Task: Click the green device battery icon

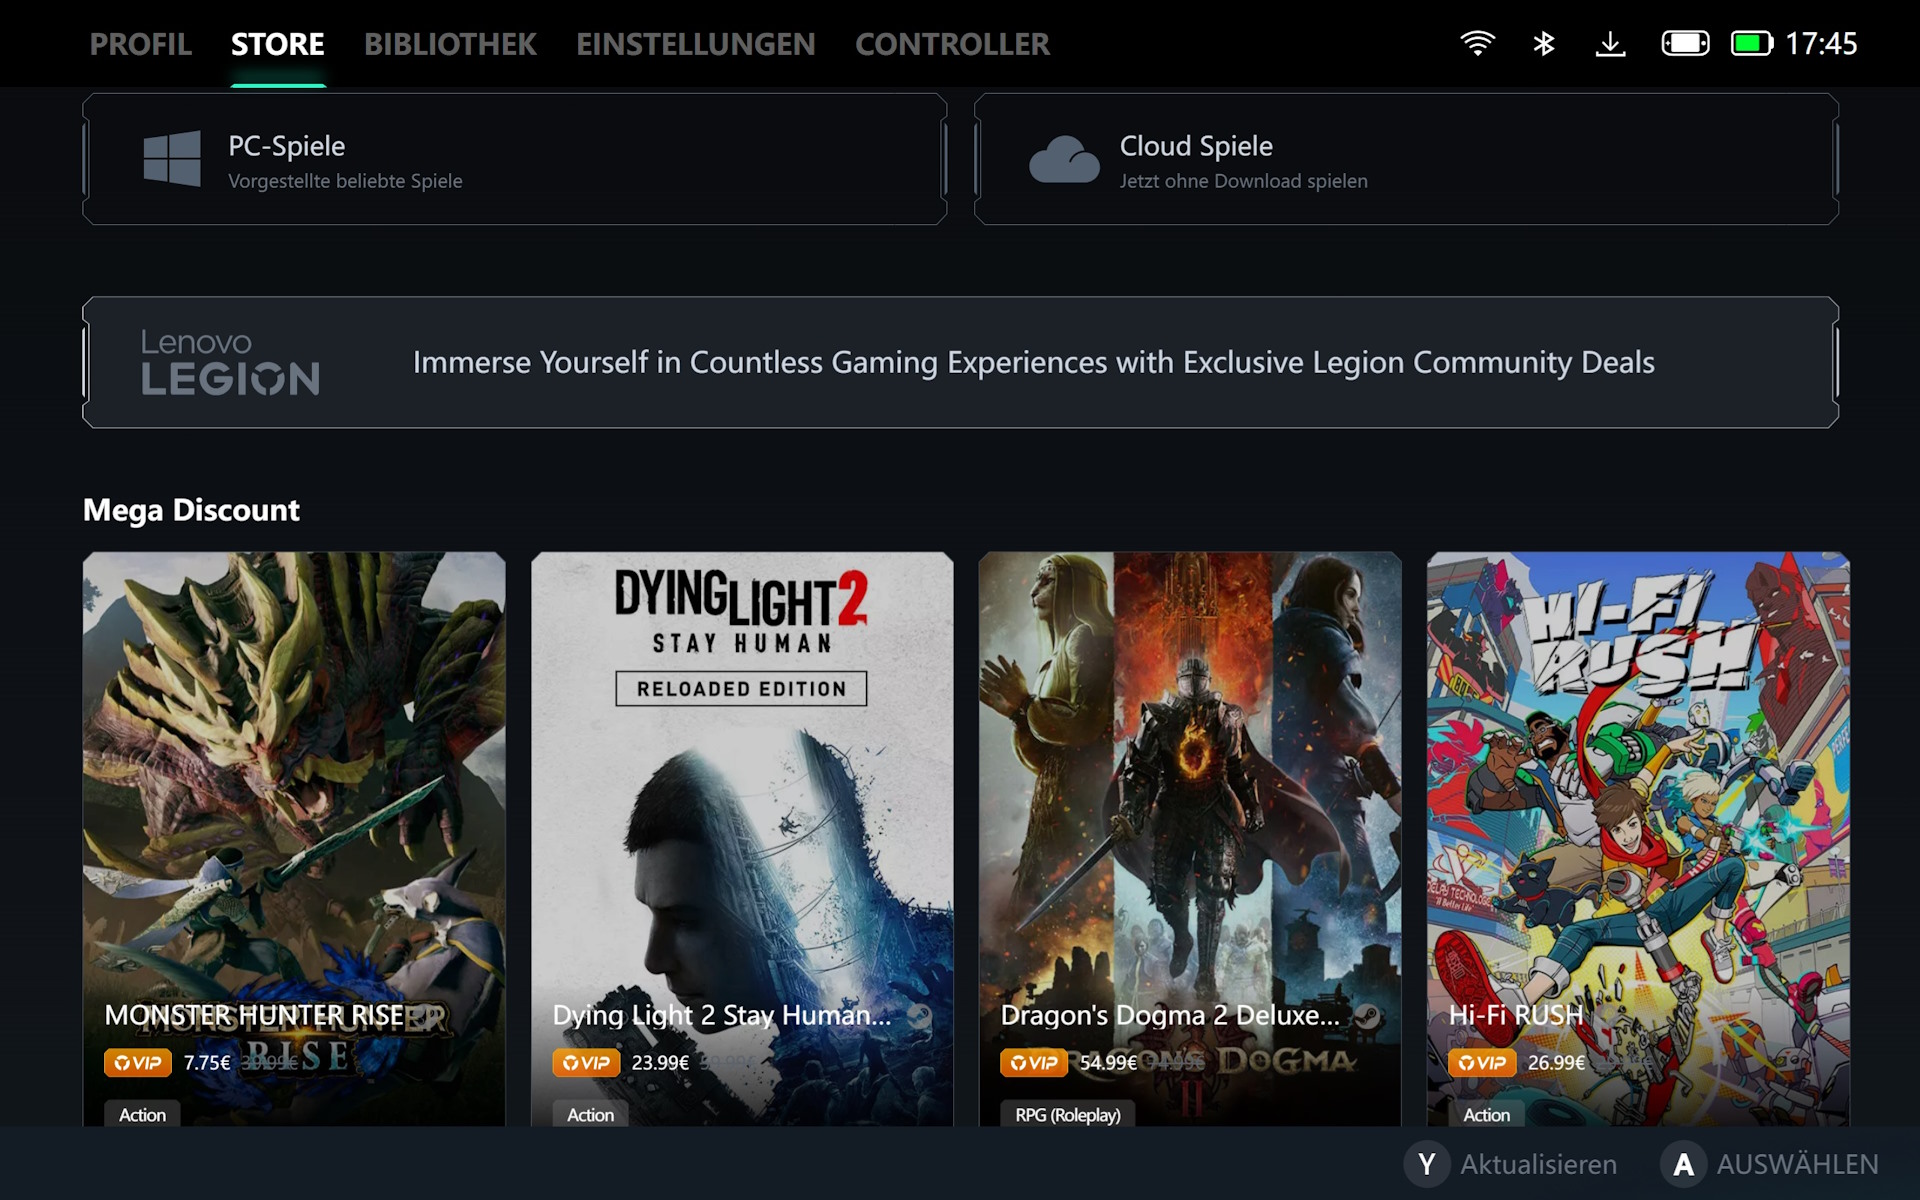Action: coord(1752,43)
